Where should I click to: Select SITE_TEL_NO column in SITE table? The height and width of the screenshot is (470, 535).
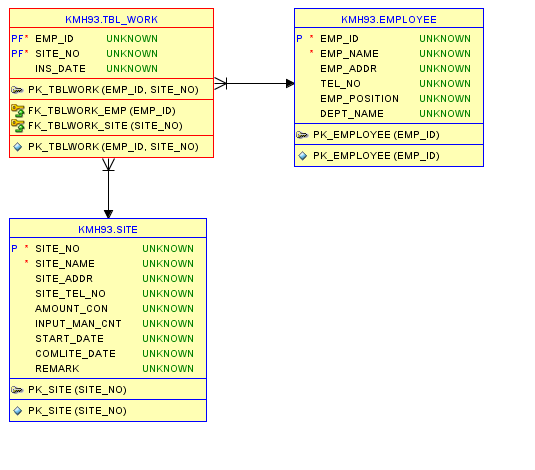[x=70, y=294]
